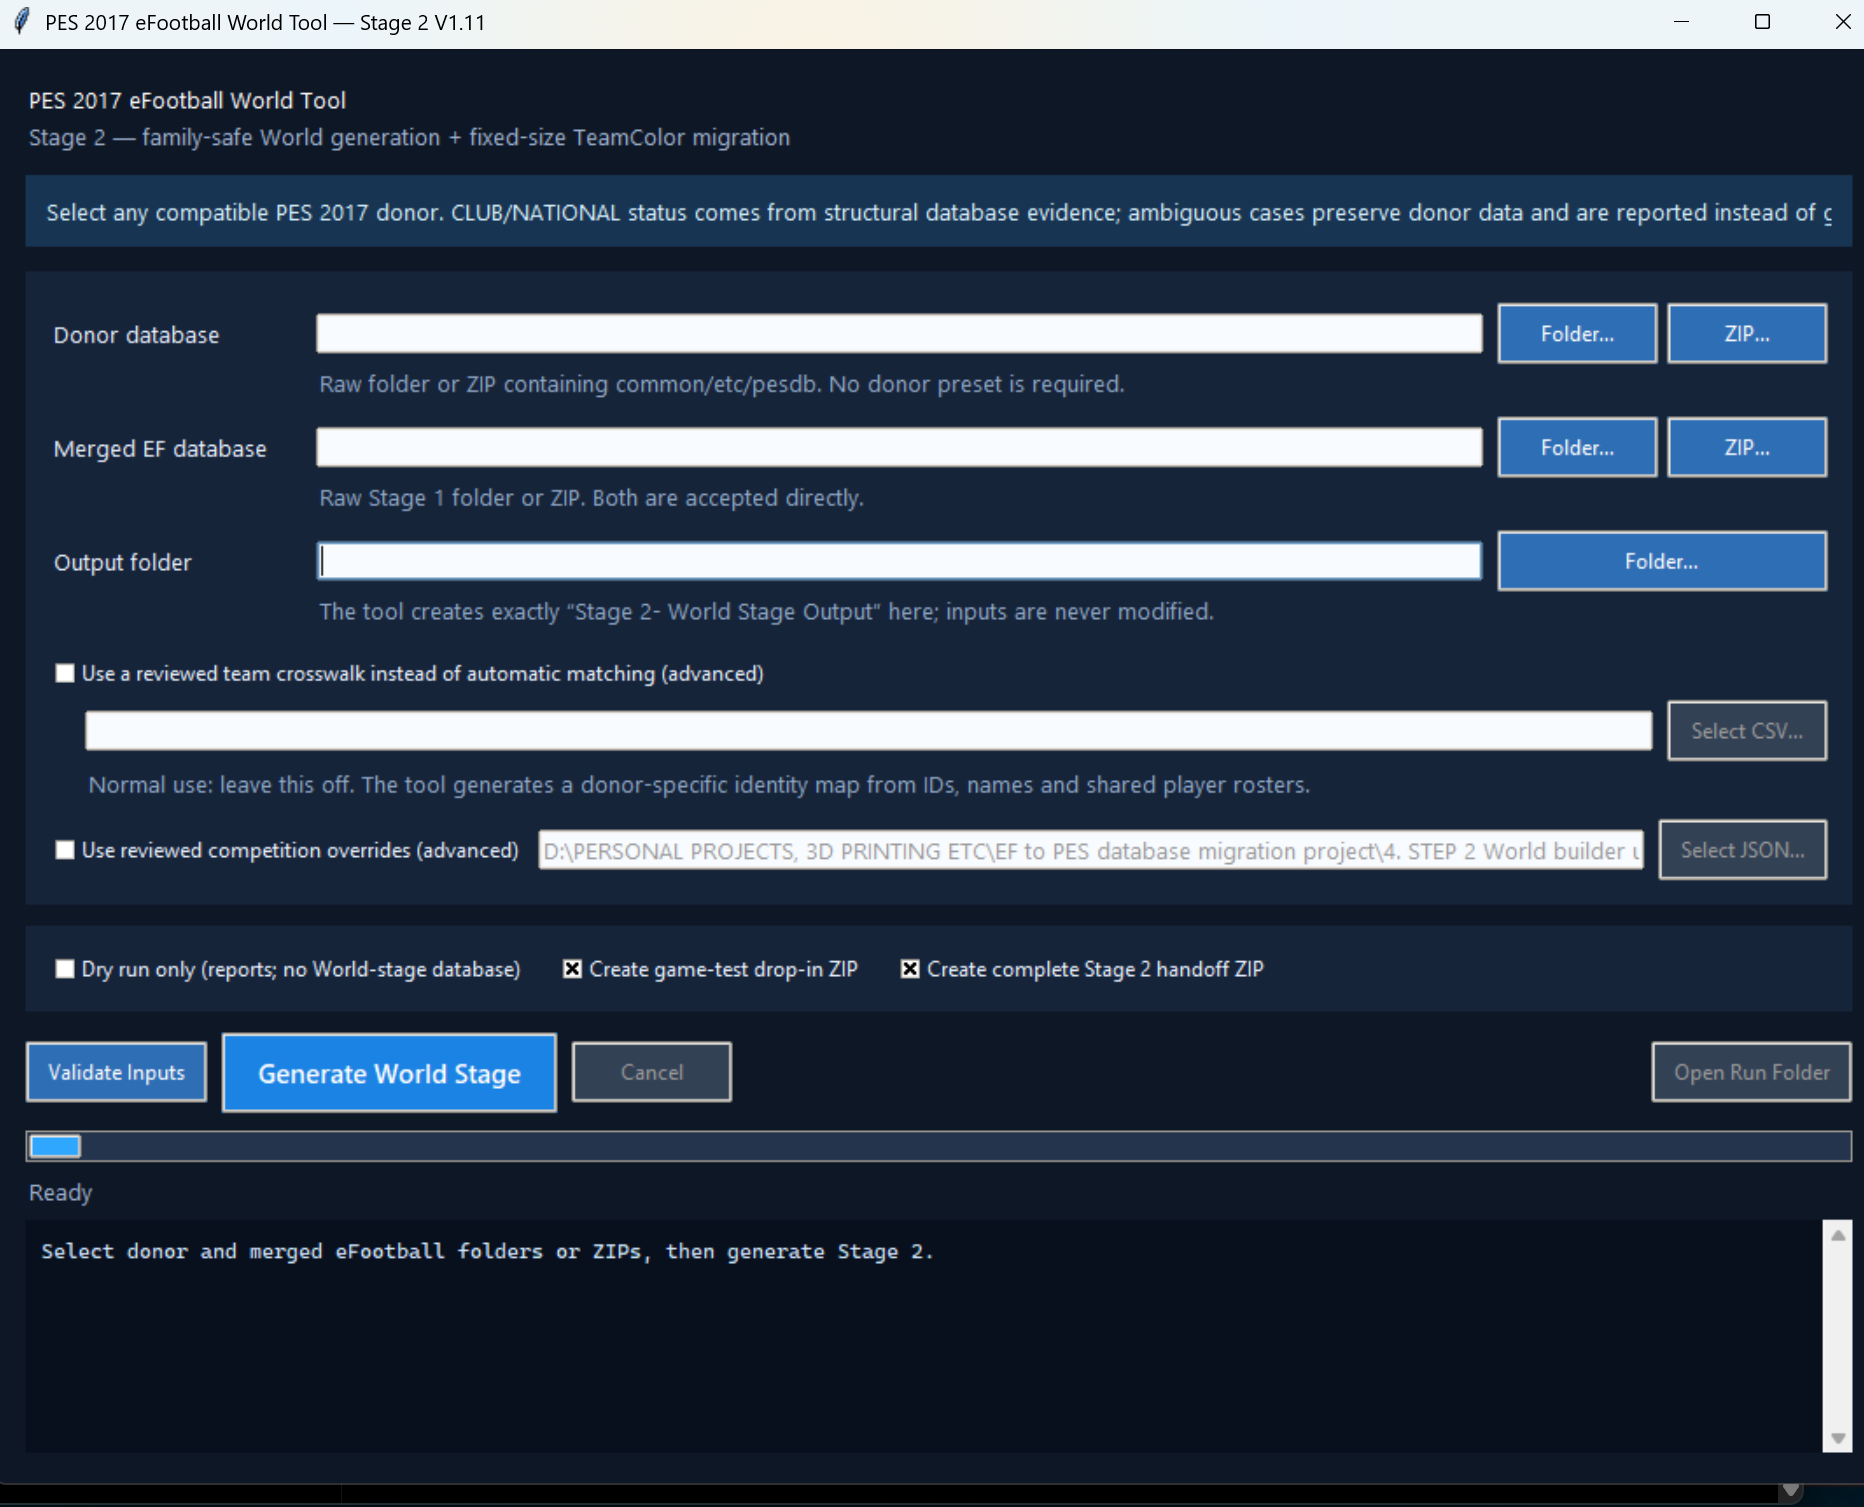Click the 'Merged EF database' label

[160, 449]
